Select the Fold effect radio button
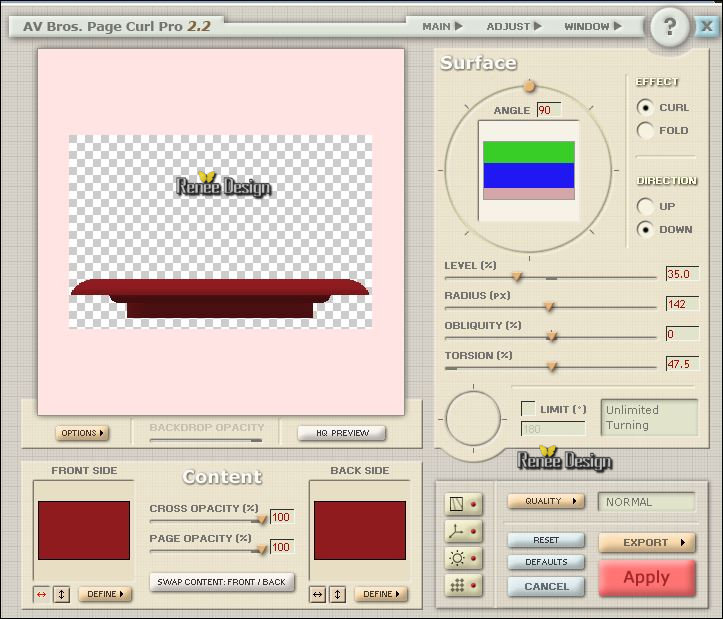The height and width of the screenshot is (619, 723). click(x=645, y=131)
